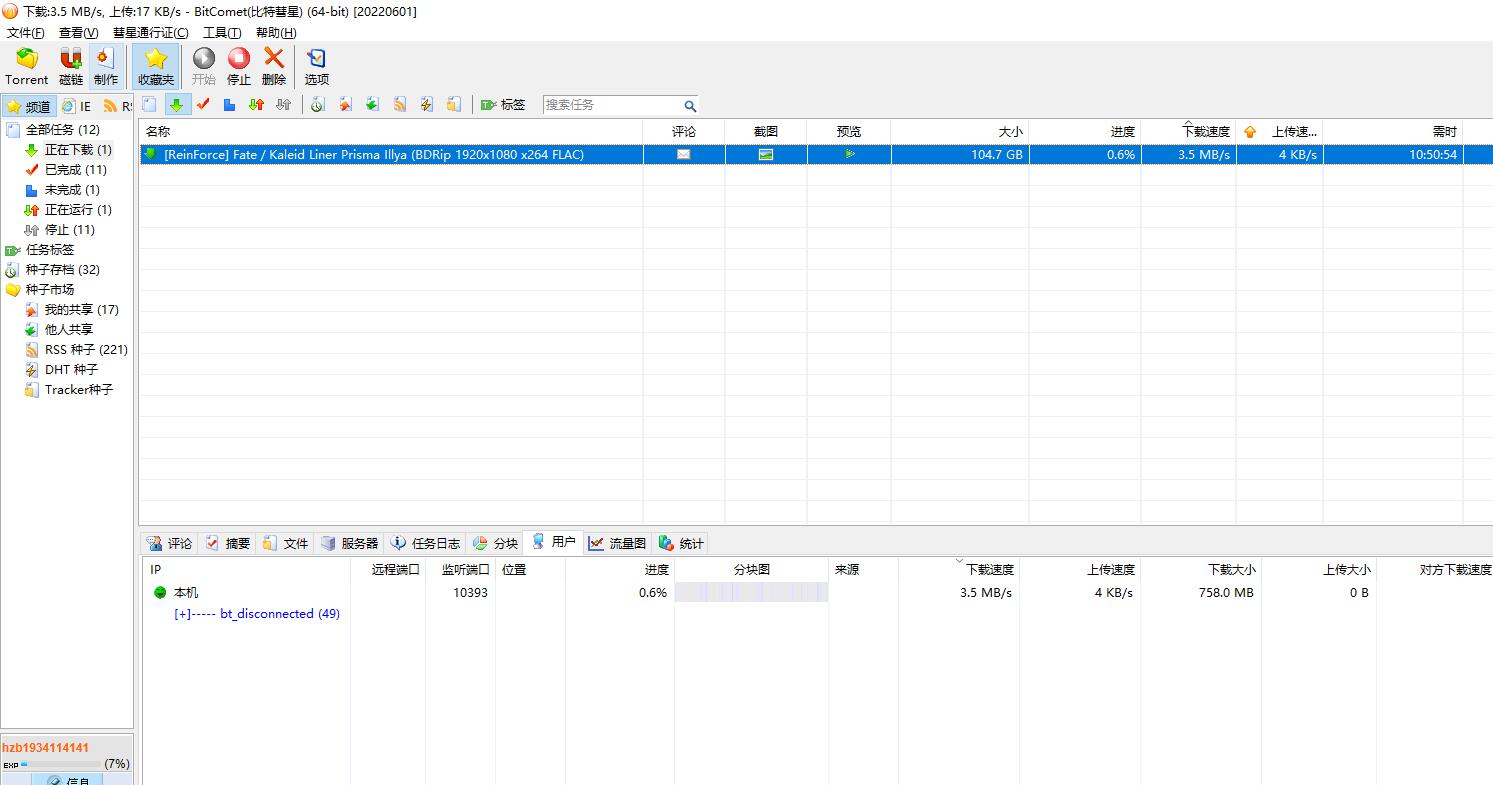This screenshot has width=1493, height=785.
Task: Open the 服务器 bottom tab
Action: pyautogui.click(x=349, y=543)
